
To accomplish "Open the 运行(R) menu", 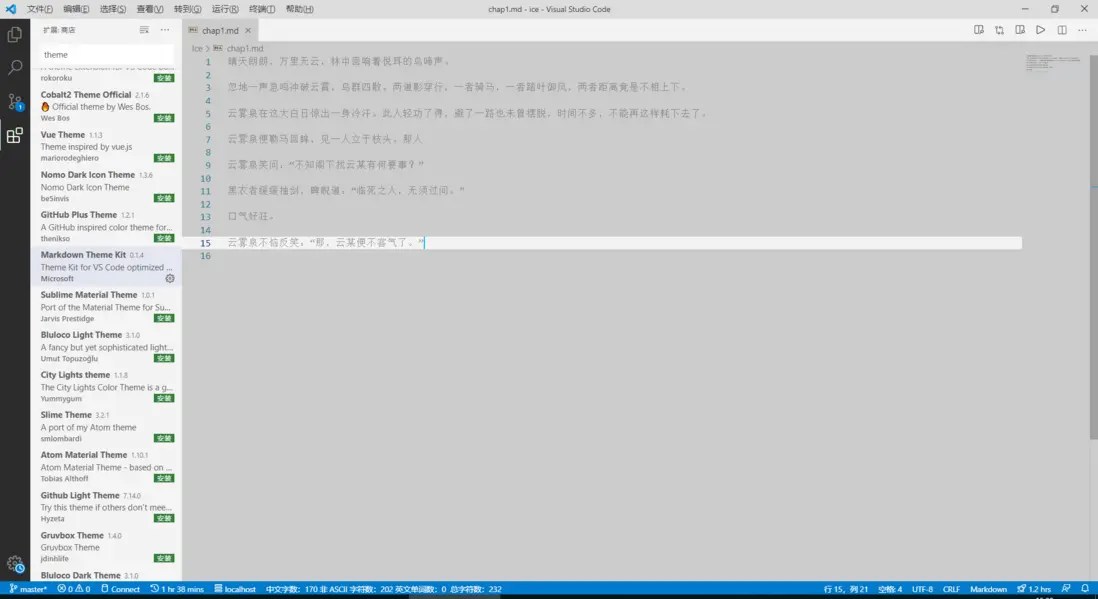I will pos(225,9).
